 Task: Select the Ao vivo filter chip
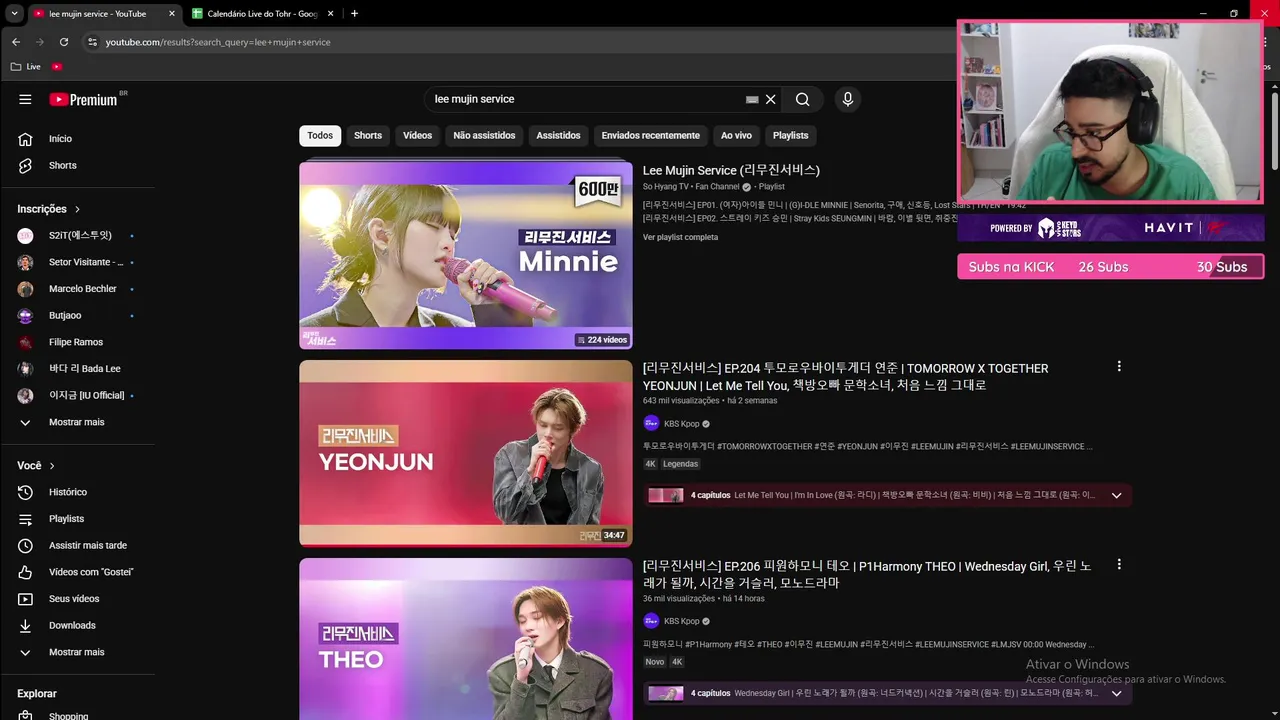(x=736, y=136)
